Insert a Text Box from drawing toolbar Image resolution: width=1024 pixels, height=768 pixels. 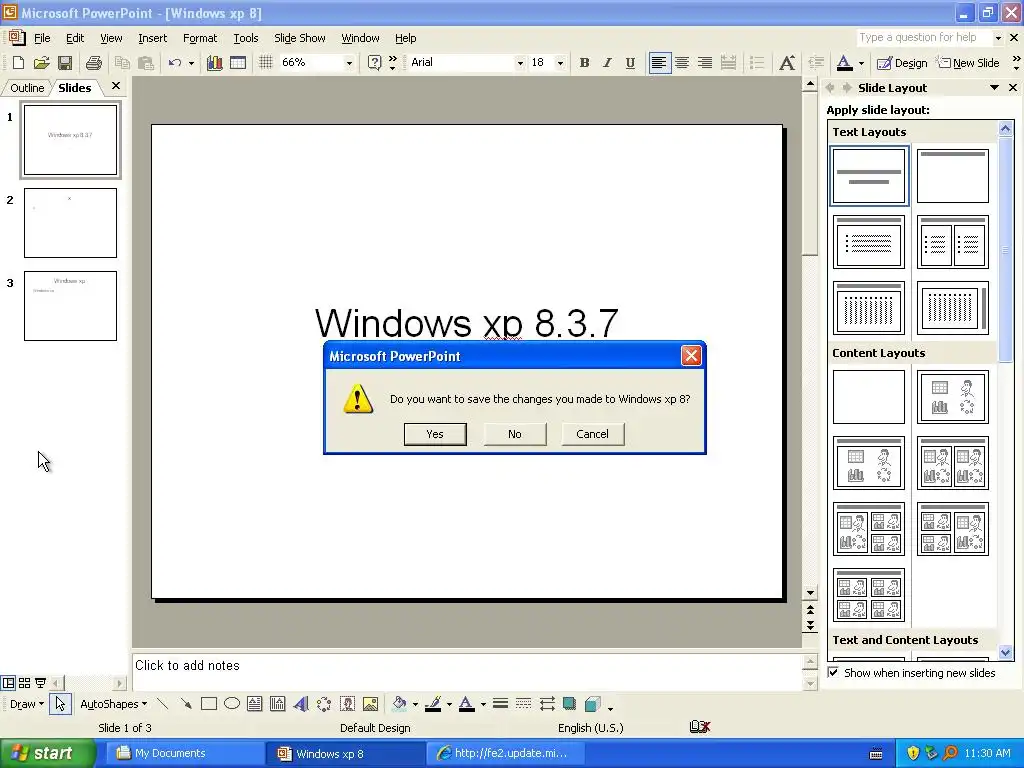pos(255,704)
